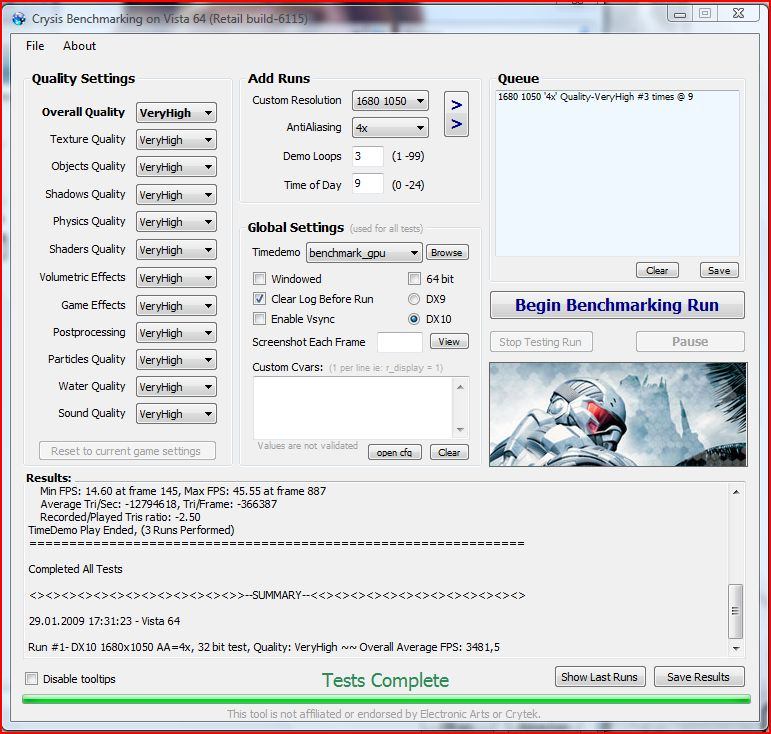The width and height of the screenshot is (771, 734).
Task: Expand the Postprocessing dropdown
Action: pos(176,333)
